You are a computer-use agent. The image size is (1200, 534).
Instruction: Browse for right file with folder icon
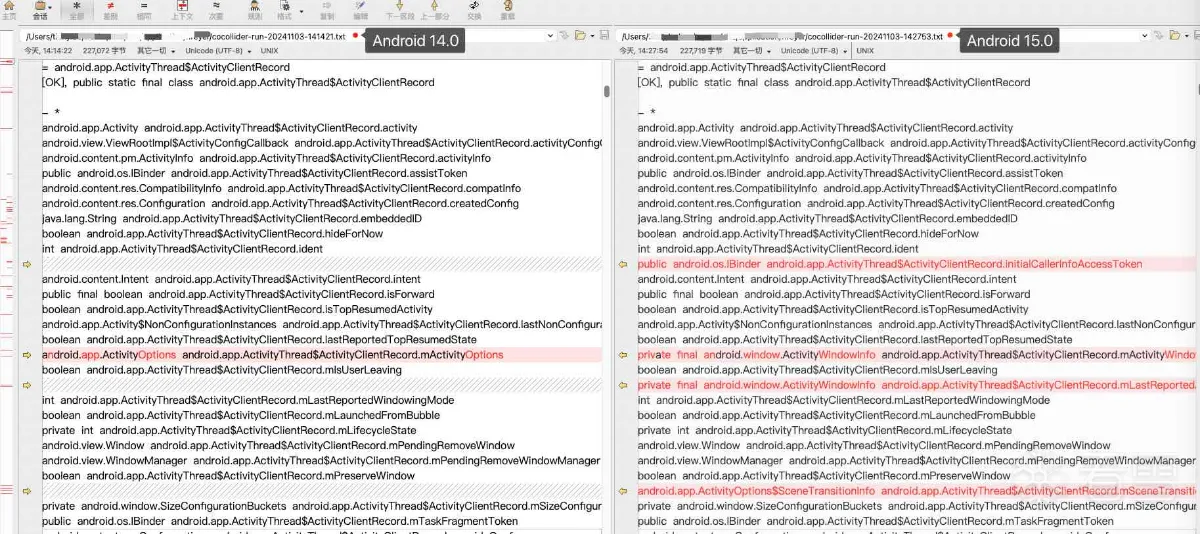tap(1176, 36)
